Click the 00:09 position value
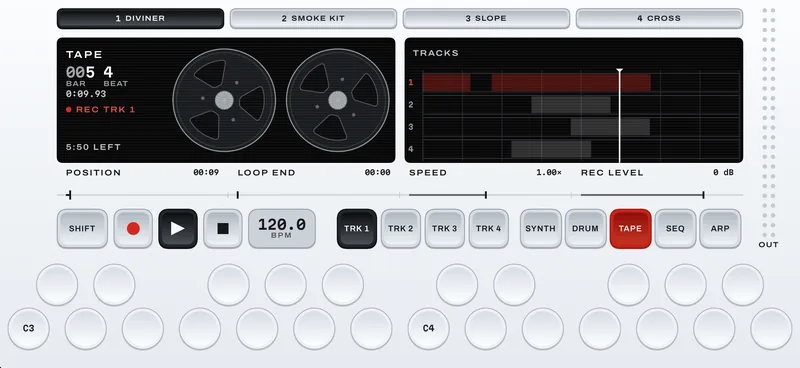This screenshot has height=368, width=800. 206,173
